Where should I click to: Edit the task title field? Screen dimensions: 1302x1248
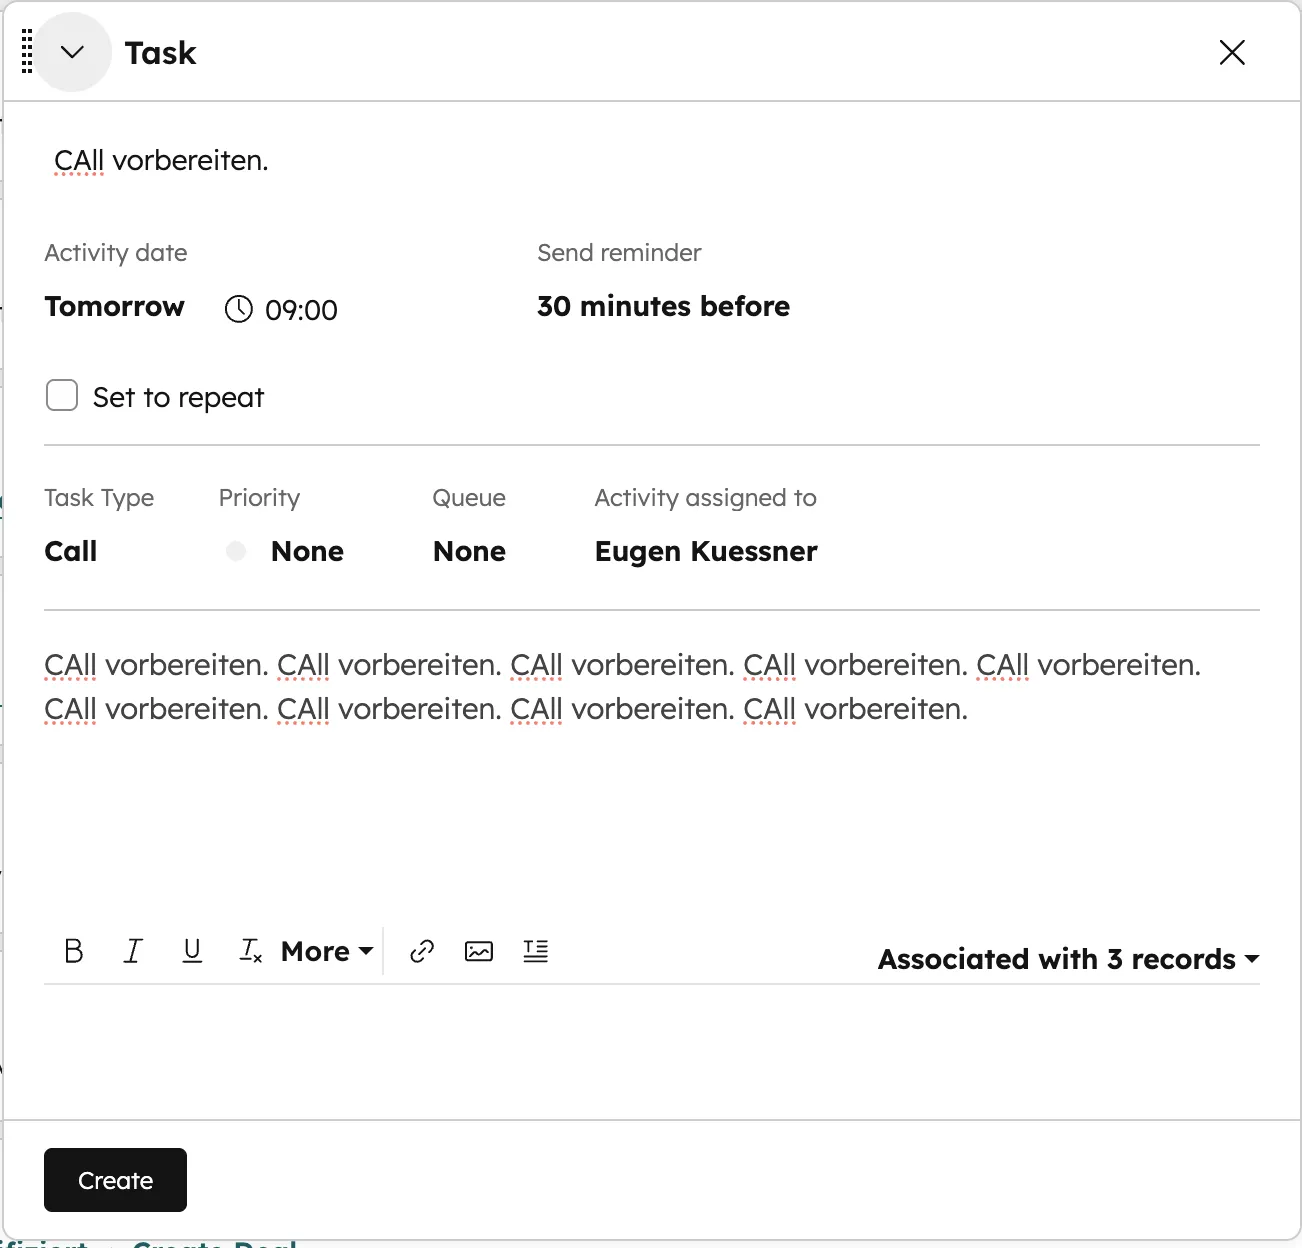coord(161,159)
